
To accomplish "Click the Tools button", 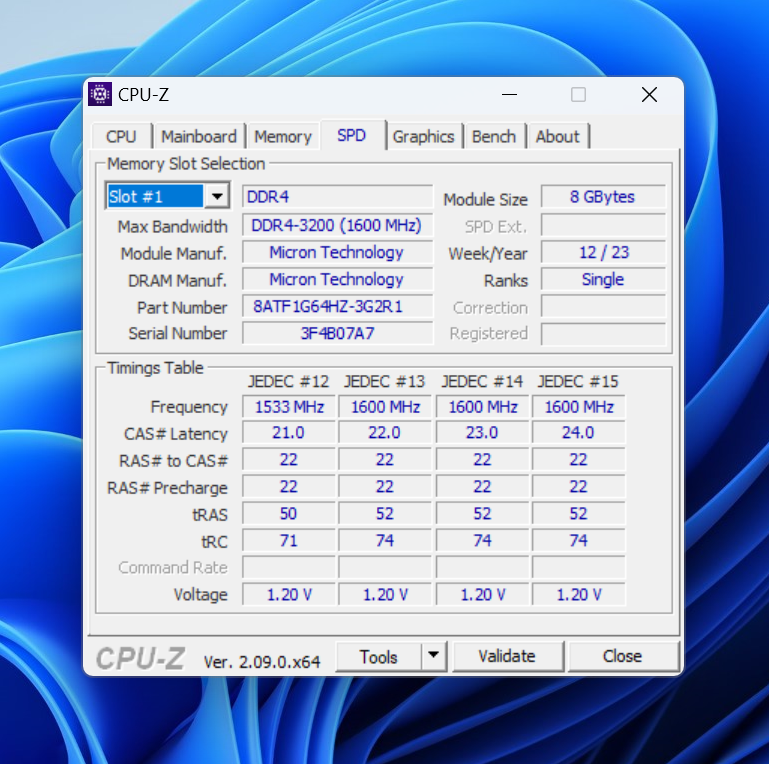I will click(x=378, y=657).
